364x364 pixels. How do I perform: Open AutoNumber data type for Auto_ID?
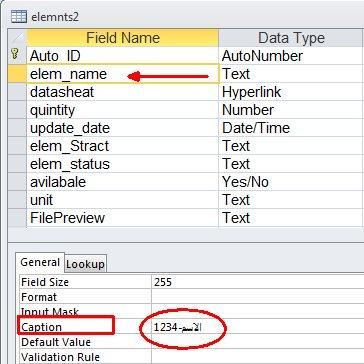pos(291,56)
